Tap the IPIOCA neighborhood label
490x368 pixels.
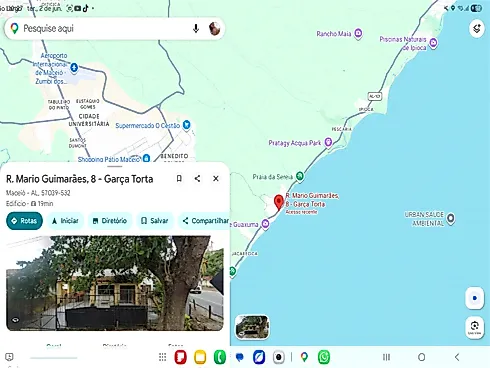coord(366,109)
